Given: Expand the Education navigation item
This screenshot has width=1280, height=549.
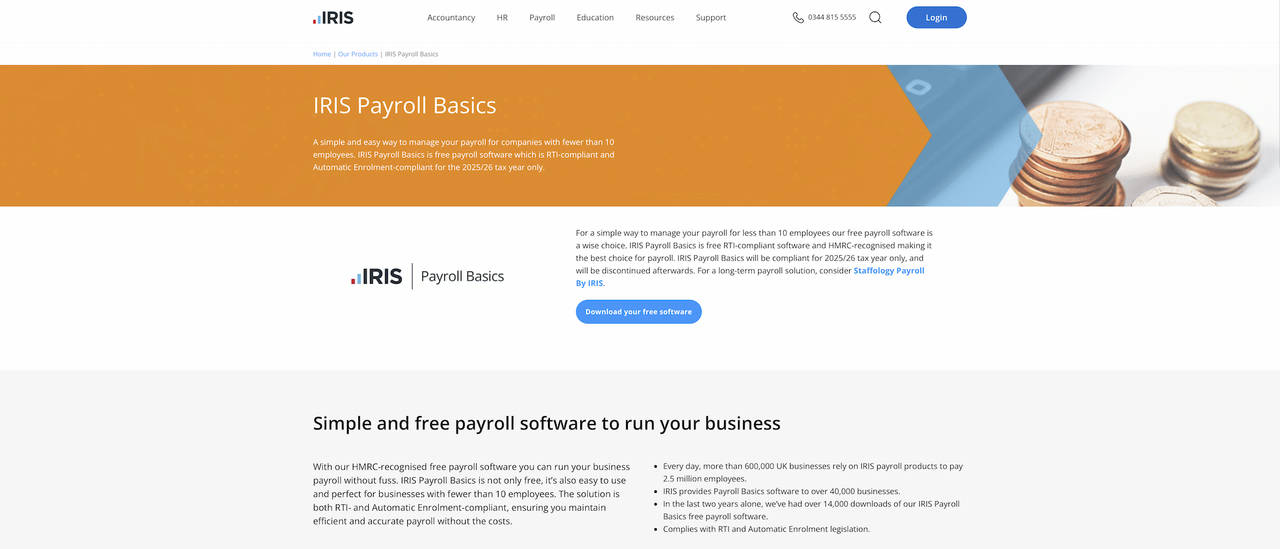Looking at the screenshot, I should click(x=595, y=18).
